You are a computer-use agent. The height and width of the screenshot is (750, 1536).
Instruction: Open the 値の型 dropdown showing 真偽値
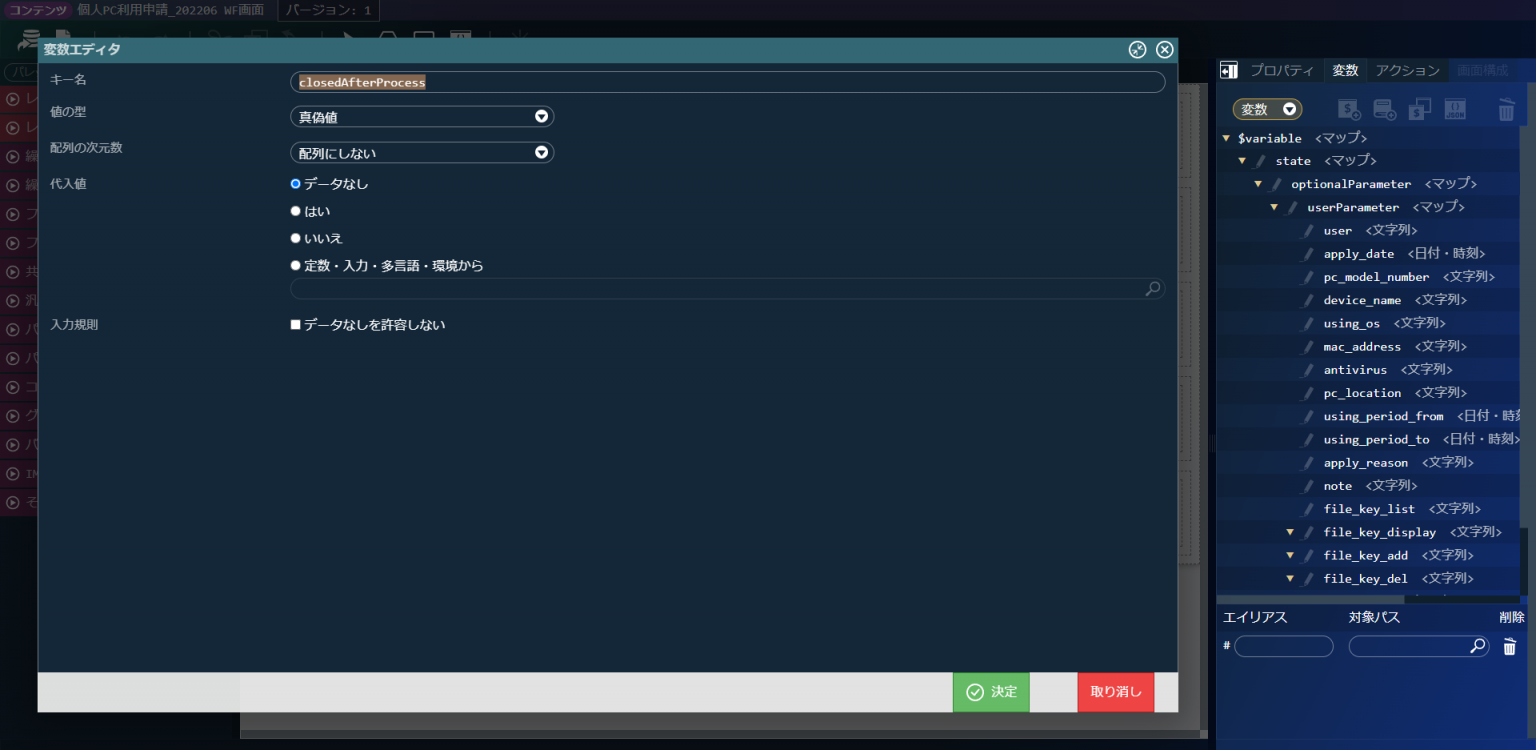tap(421, 117)
